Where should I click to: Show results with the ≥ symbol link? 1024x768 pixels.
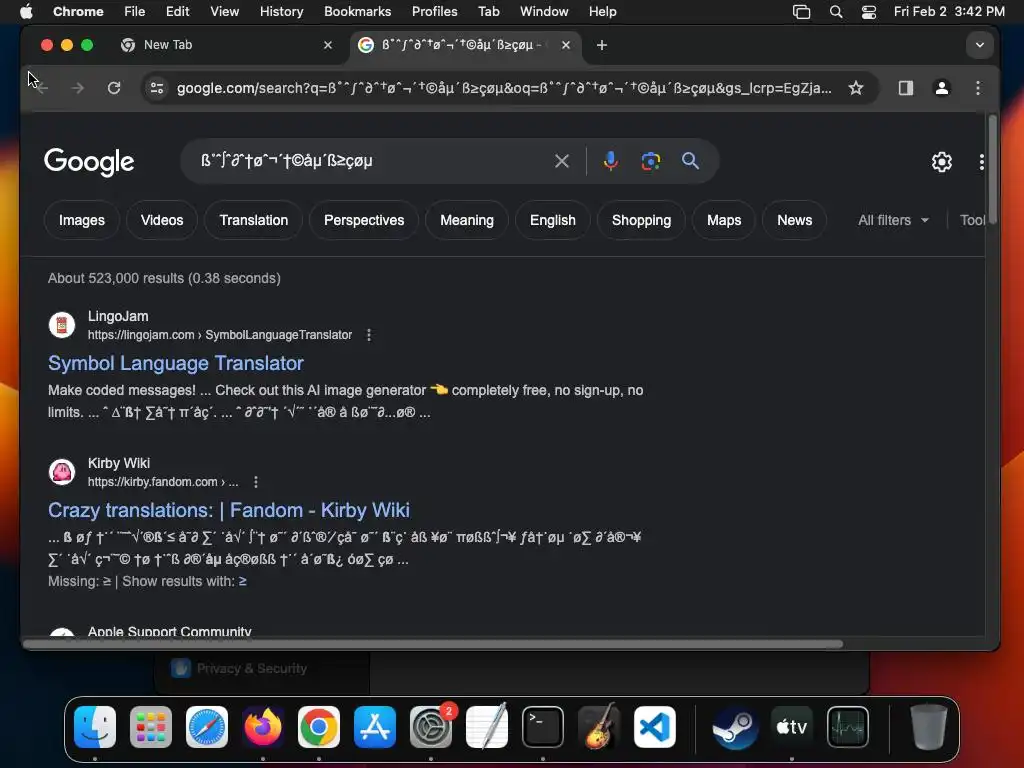tap(242, 581)
